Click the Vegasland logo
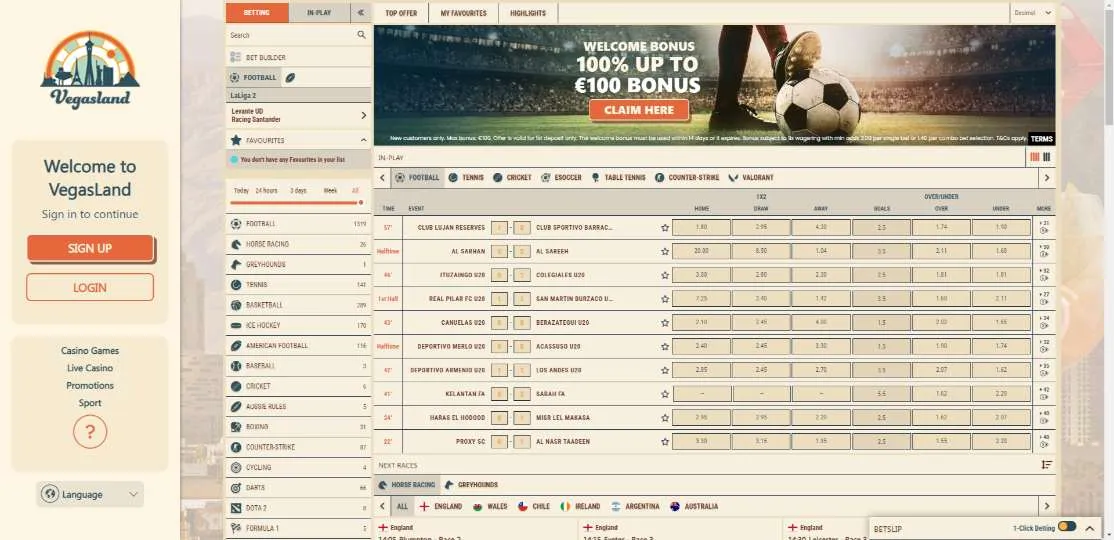The height and width of the screenshot is (540, 1114). coord(90,70)
